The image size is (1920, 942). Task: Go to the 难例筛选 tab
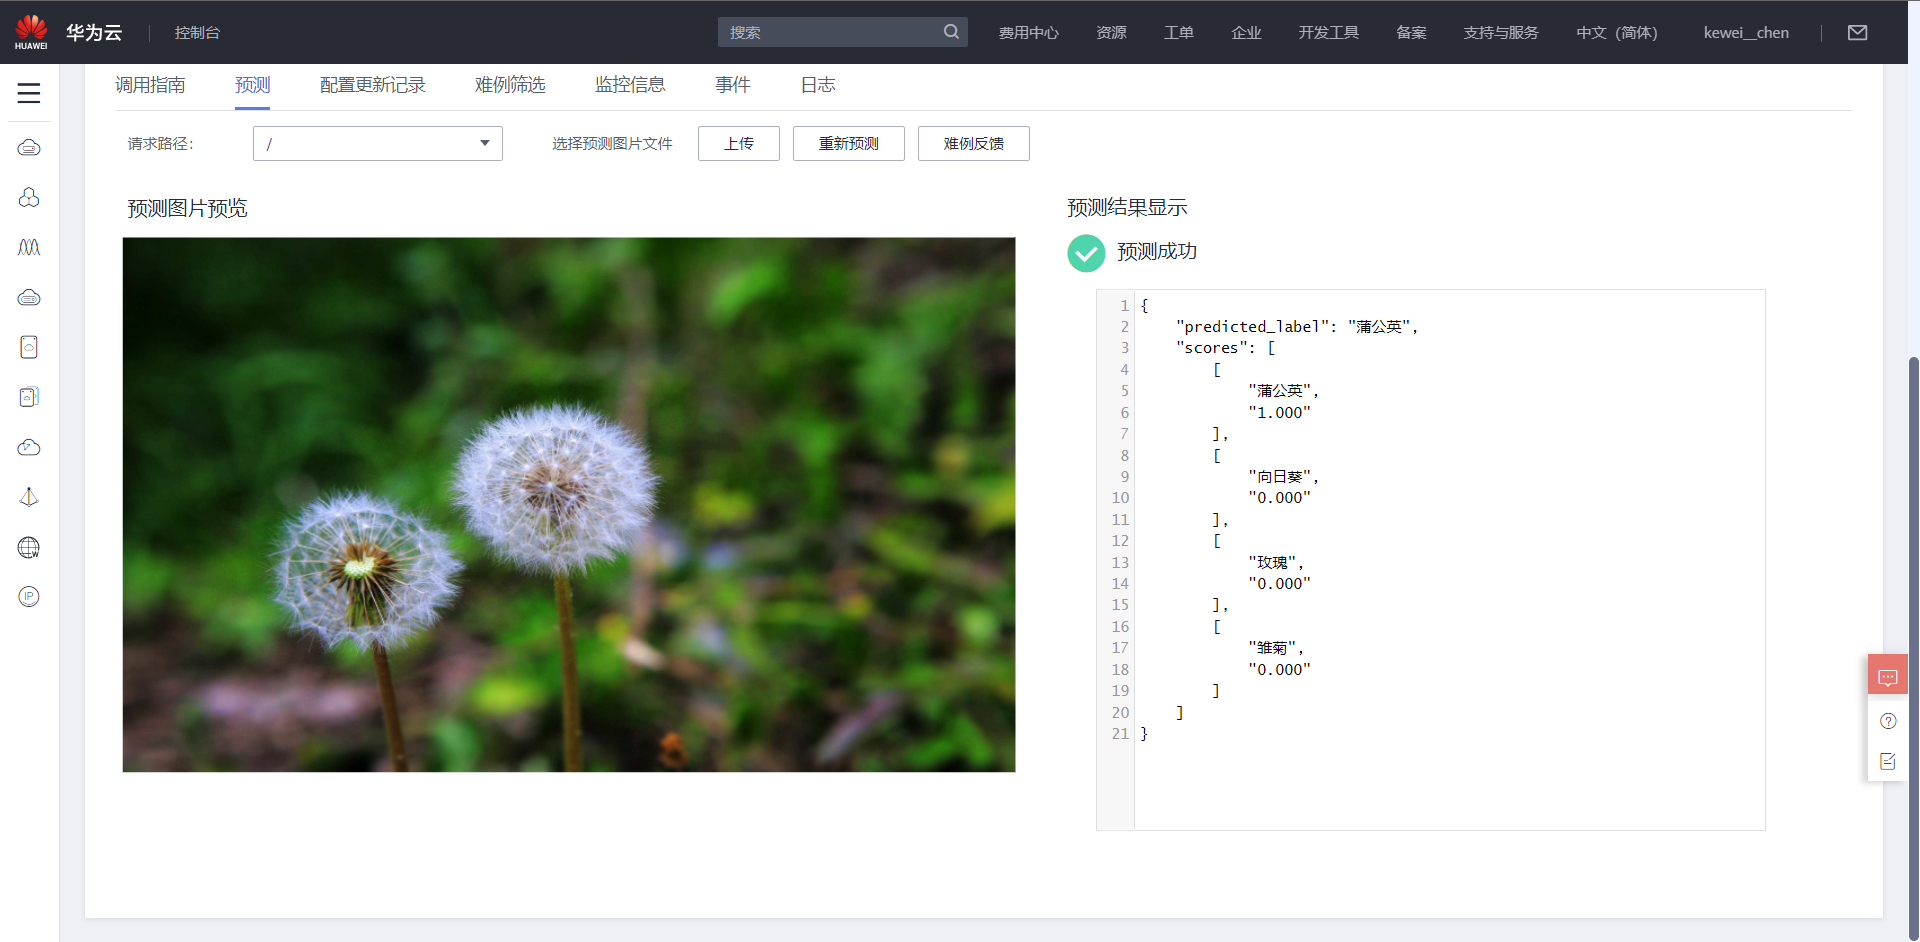510,85
